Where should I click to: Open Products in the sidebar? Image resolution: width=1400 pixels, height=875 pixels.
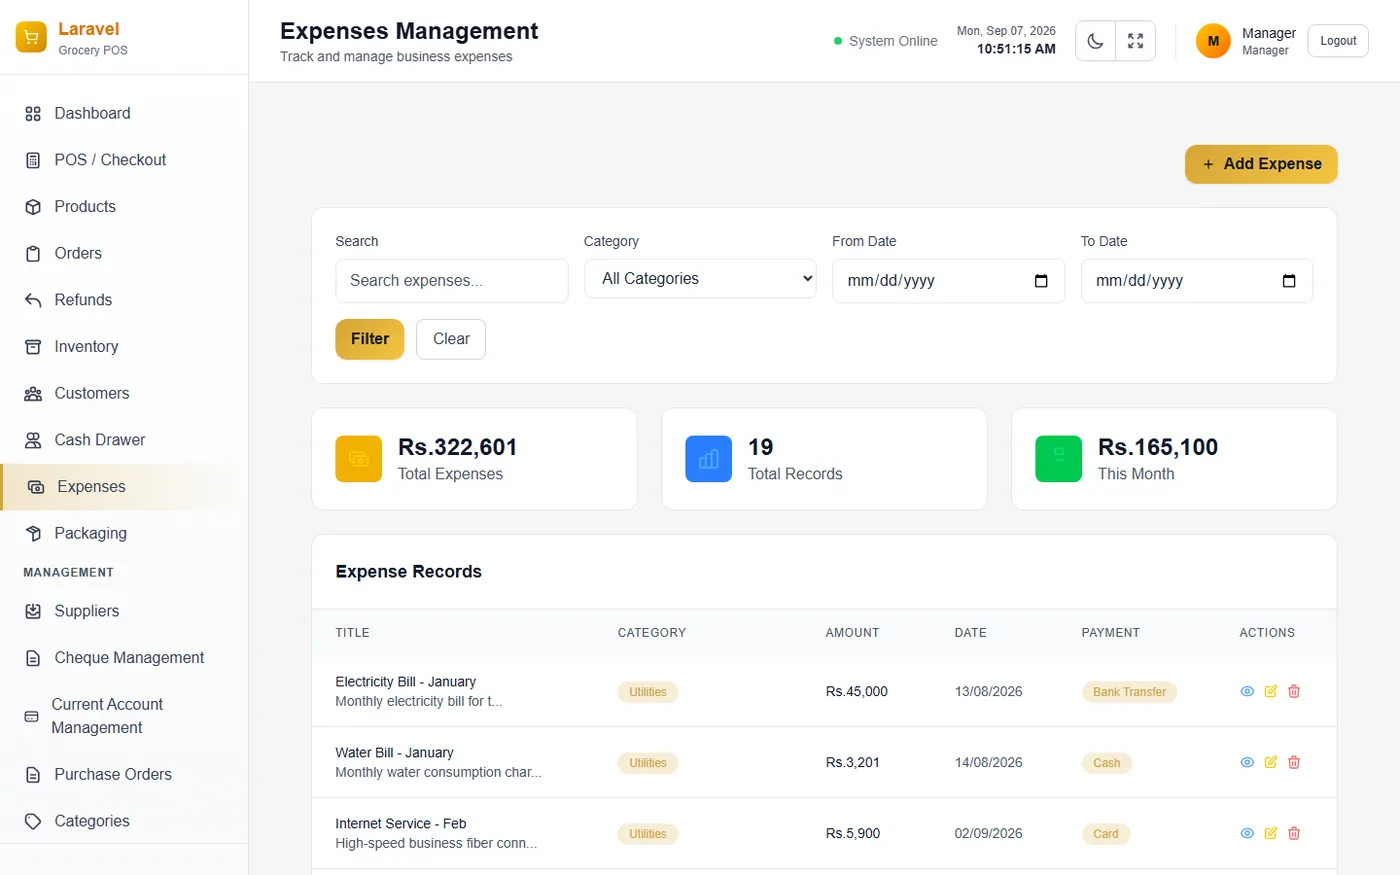(x=124, y=207)
